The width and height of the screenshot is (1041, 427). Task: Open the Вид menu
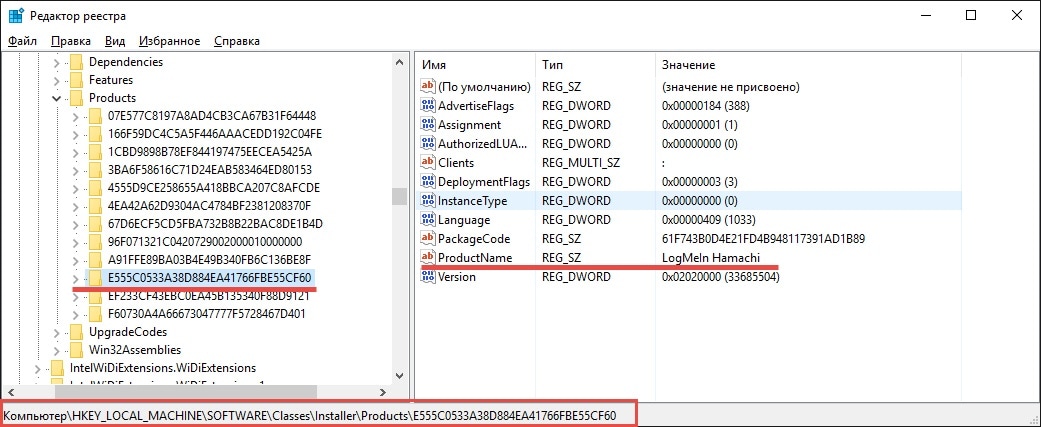coord(115,41)
